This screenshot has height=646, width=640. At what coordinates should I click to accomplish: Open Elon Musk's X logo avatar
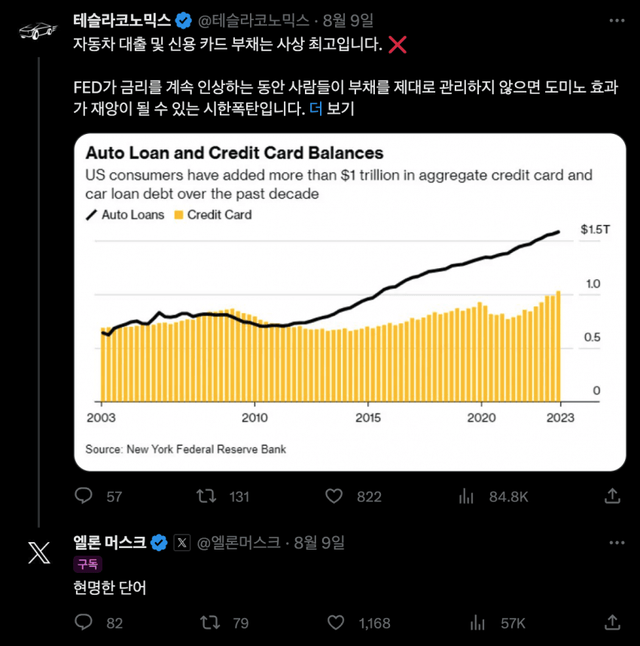tap(38, 553)
